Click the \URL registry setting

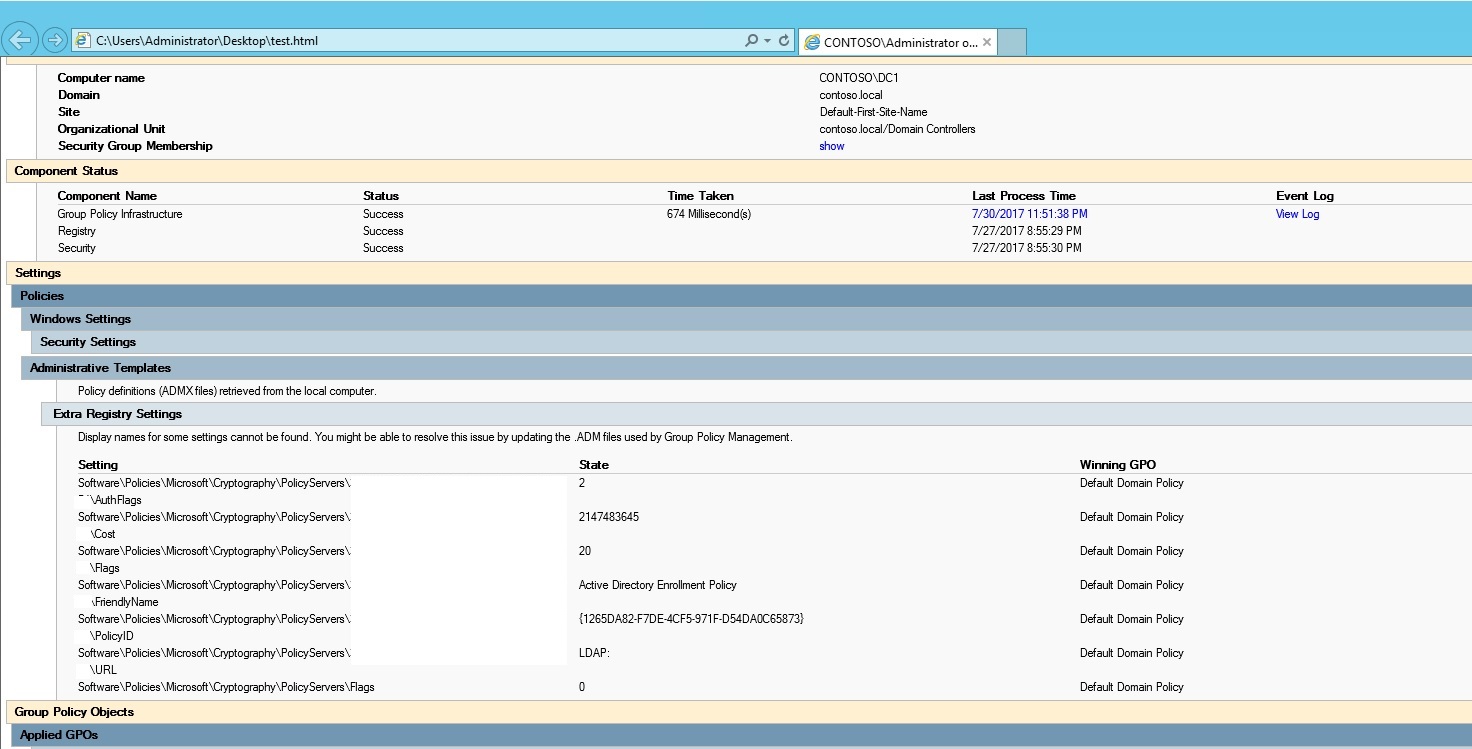click(103, 670)
